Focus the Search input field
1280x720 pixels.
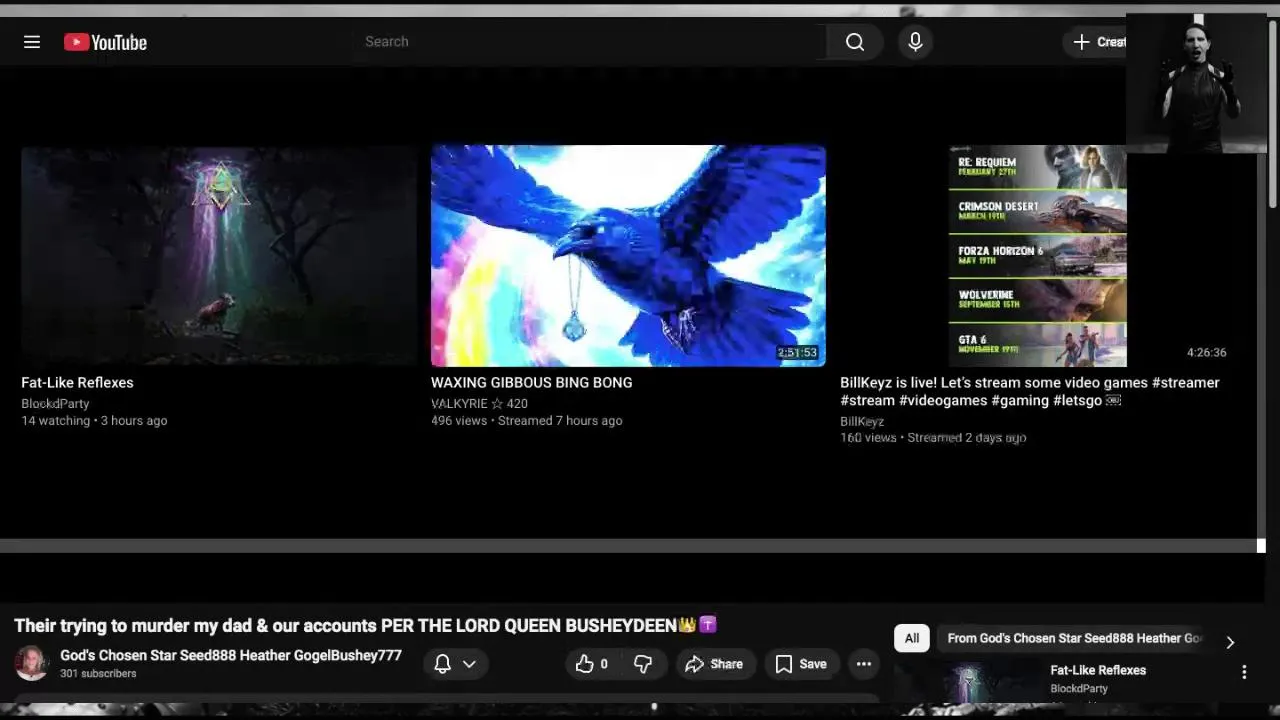click(x=590, y=42)
